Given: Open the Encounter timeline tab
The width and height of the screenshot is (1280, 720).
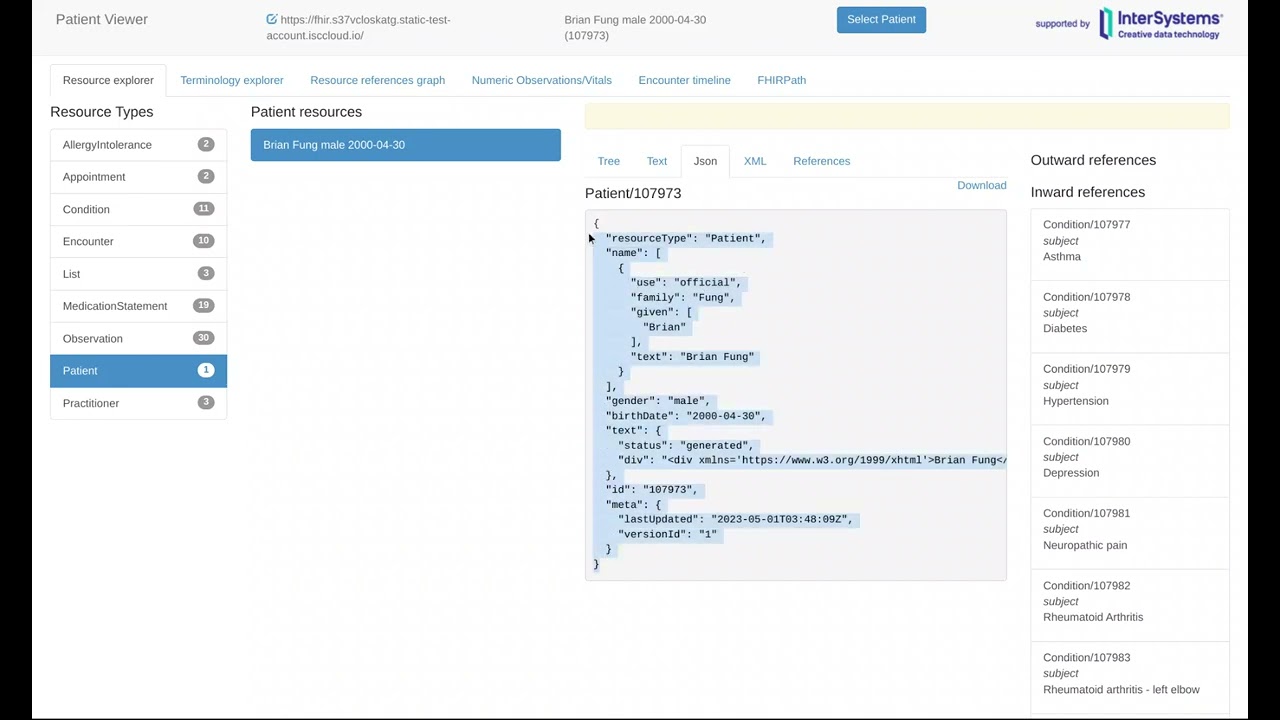Looking at the screenshot, I should click(x=684, y=80).
